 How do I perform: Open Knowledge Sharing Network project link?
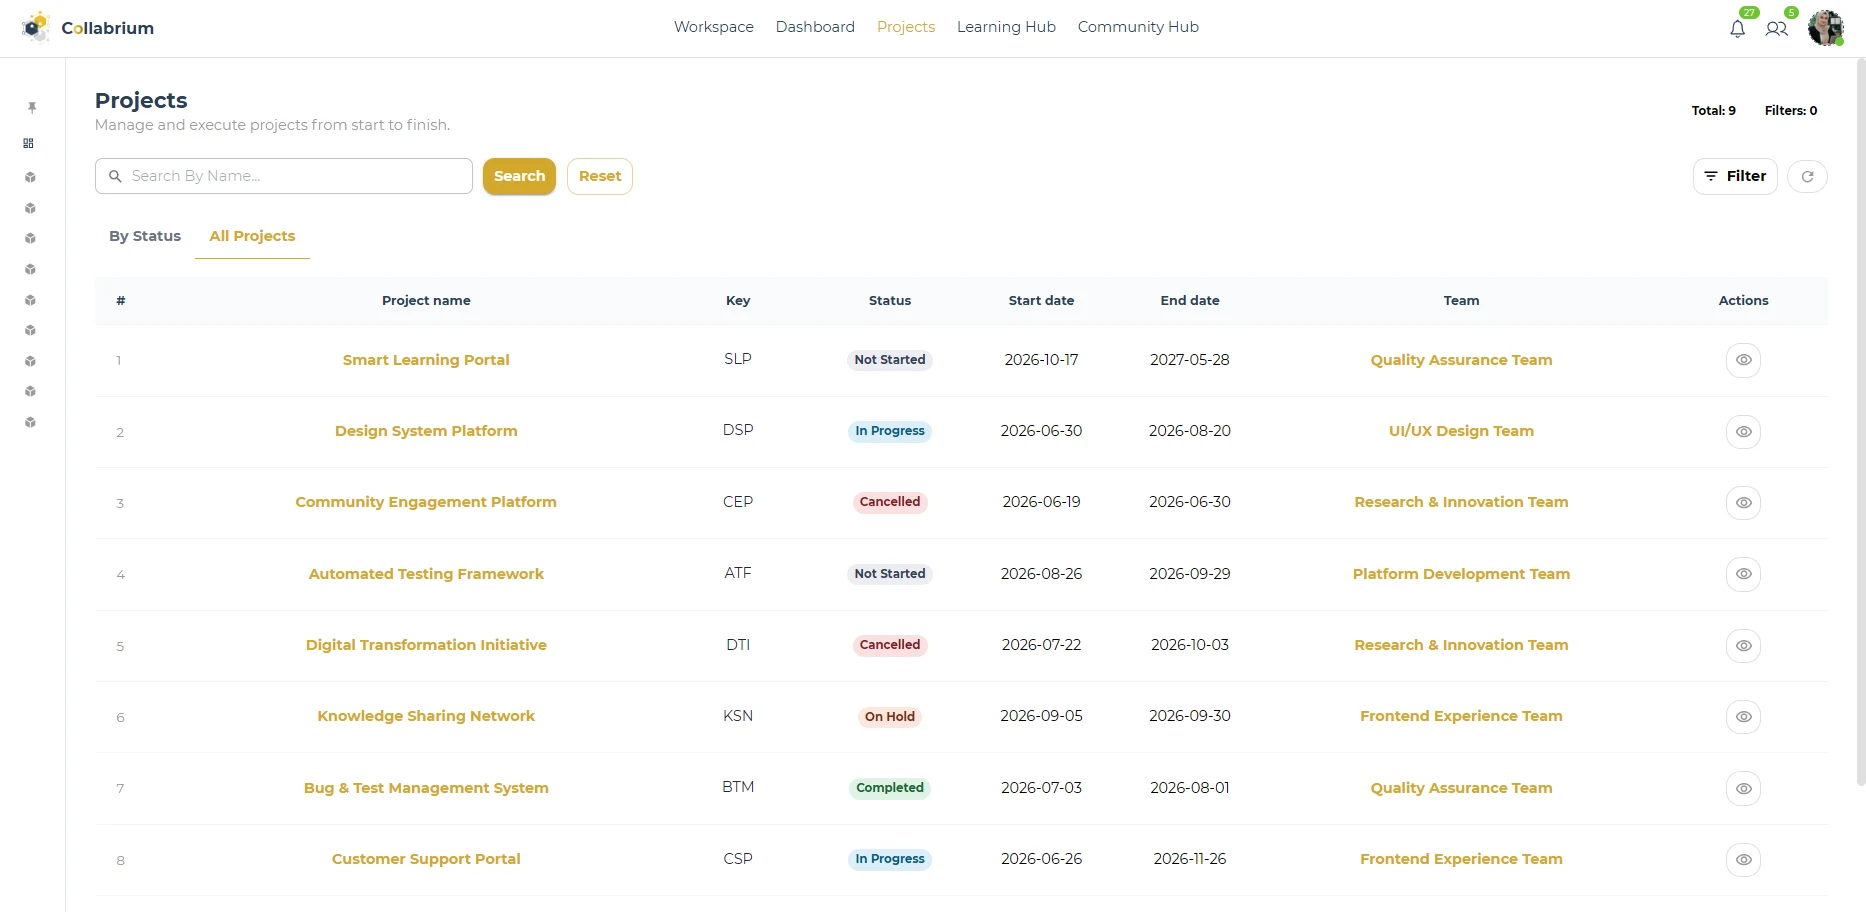click(x=426, y=716)
